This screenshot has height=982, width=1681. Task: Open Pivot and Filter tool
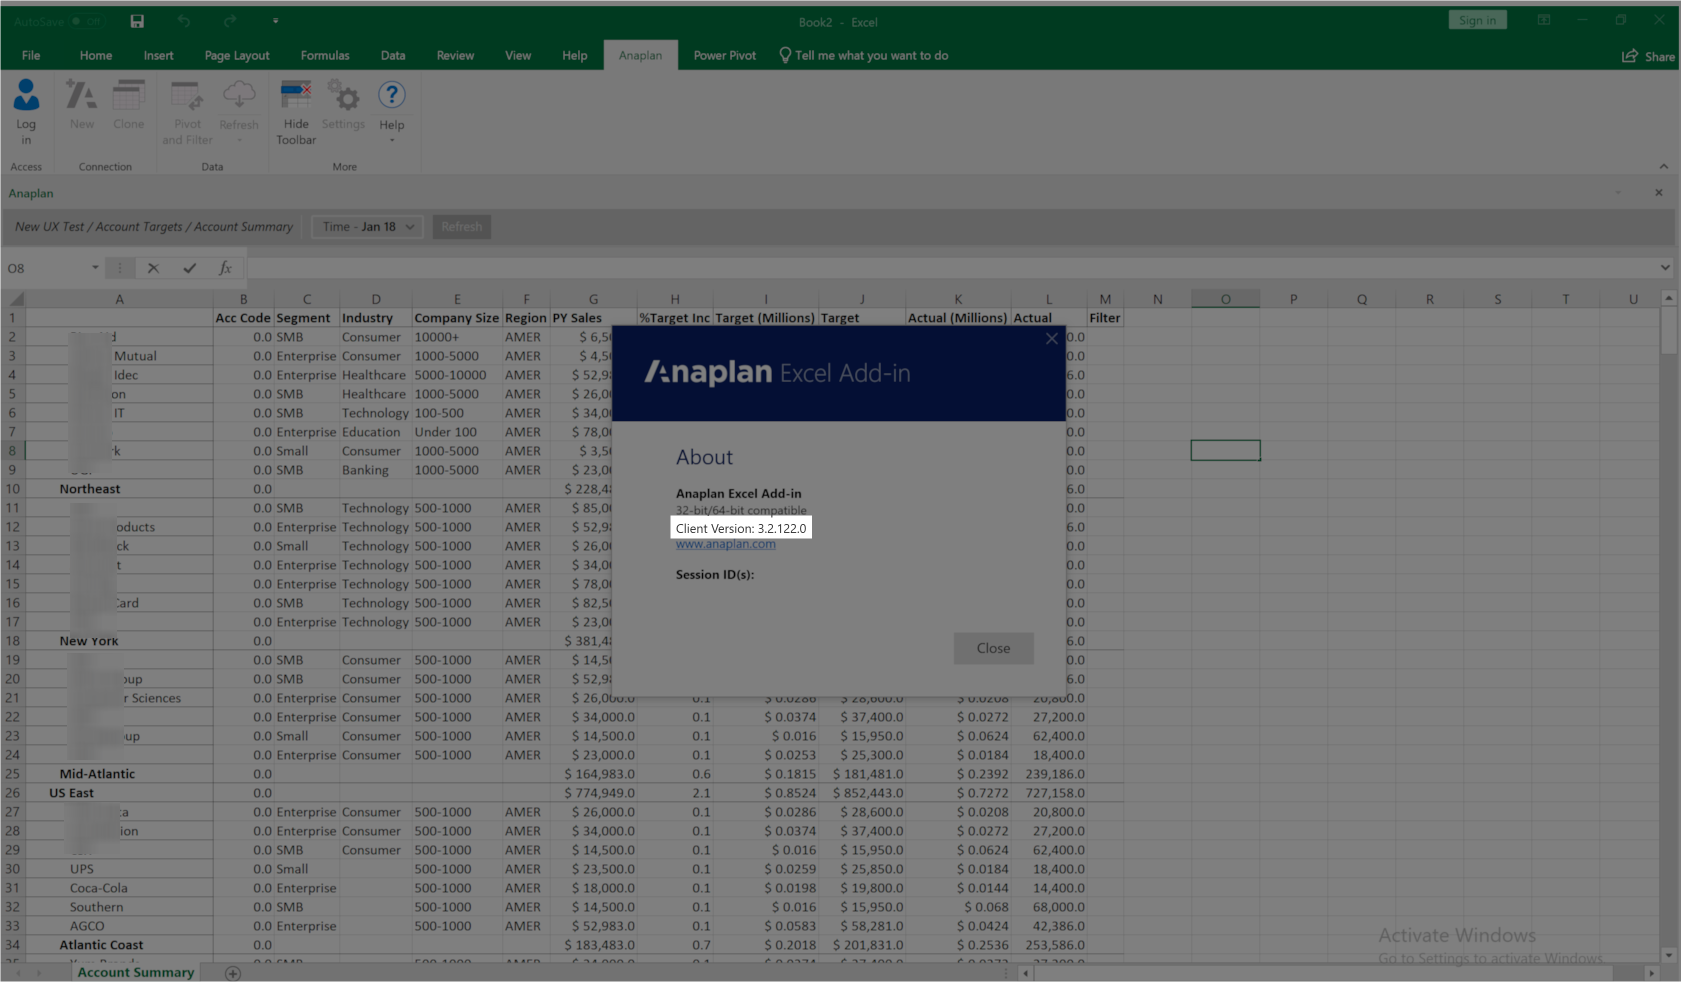pyautogui.click(x=187, y=96)
